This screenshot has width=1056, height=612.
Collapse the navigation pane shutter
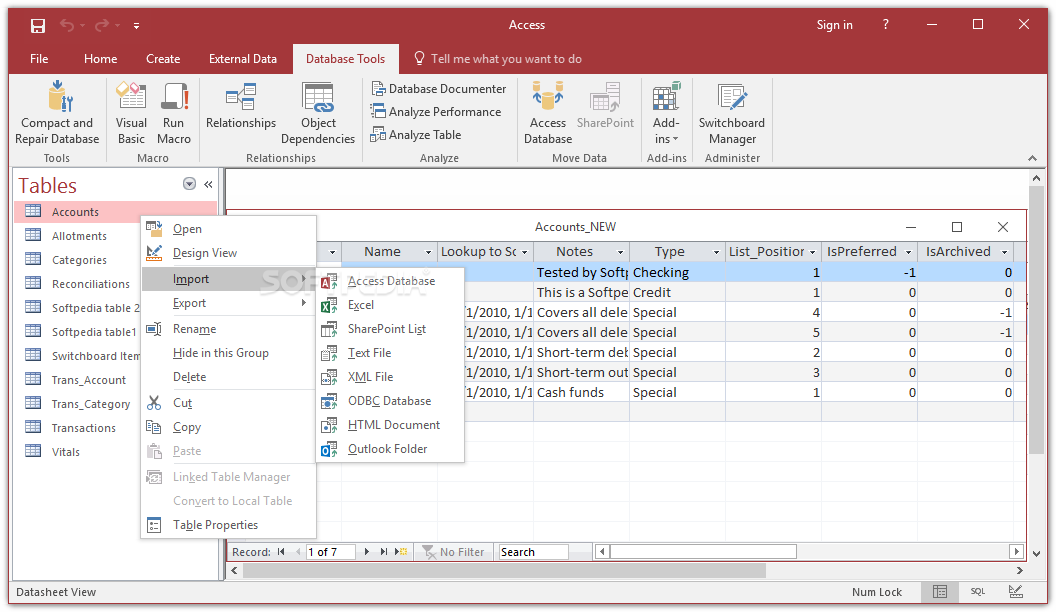(208, 184)
